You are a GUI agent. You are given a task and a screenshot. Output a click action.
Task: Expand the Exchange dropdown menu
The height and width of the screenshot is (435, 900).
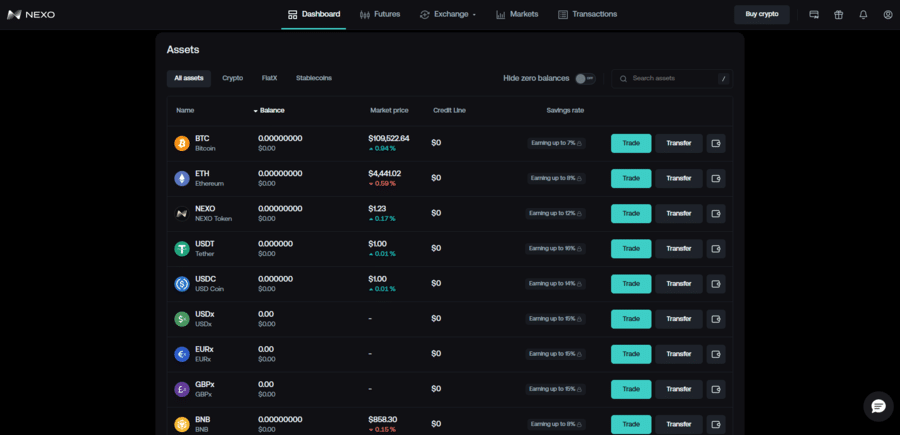coord(448,14)
